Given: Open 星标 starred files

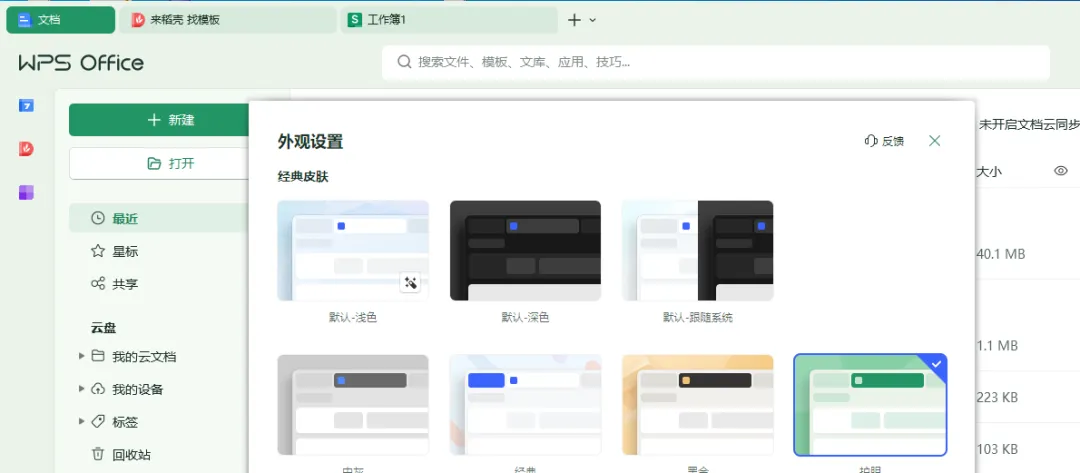Looking at the screenshot, I should point(114,251).
